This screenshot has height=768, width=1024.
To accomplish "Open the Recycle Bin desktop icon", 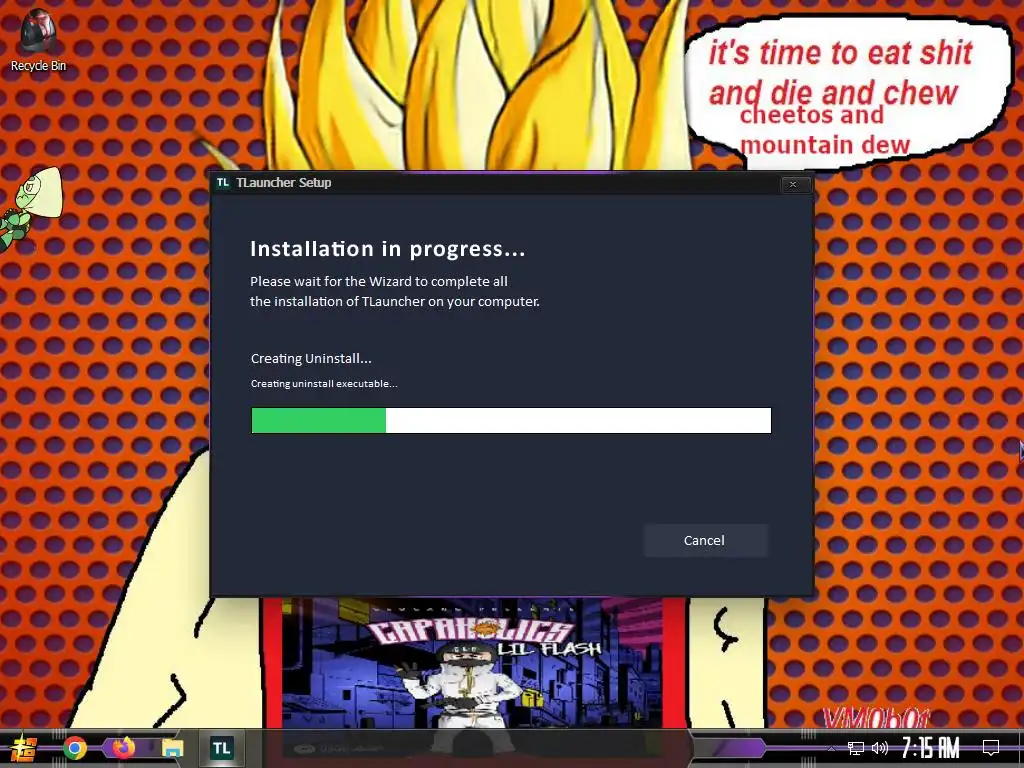I will (38, 40).
